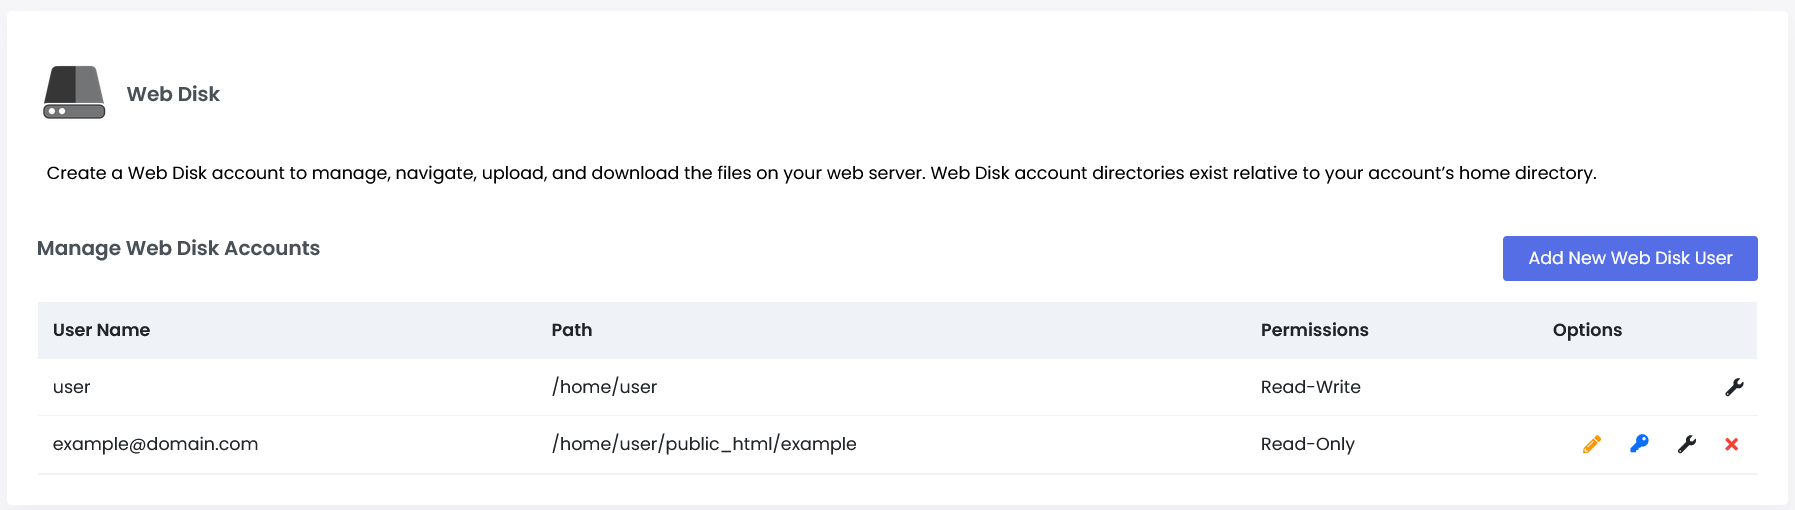Delete example@domain.com with the red X
Screen dimensions: 1795x510
[x=1731, y=444]
